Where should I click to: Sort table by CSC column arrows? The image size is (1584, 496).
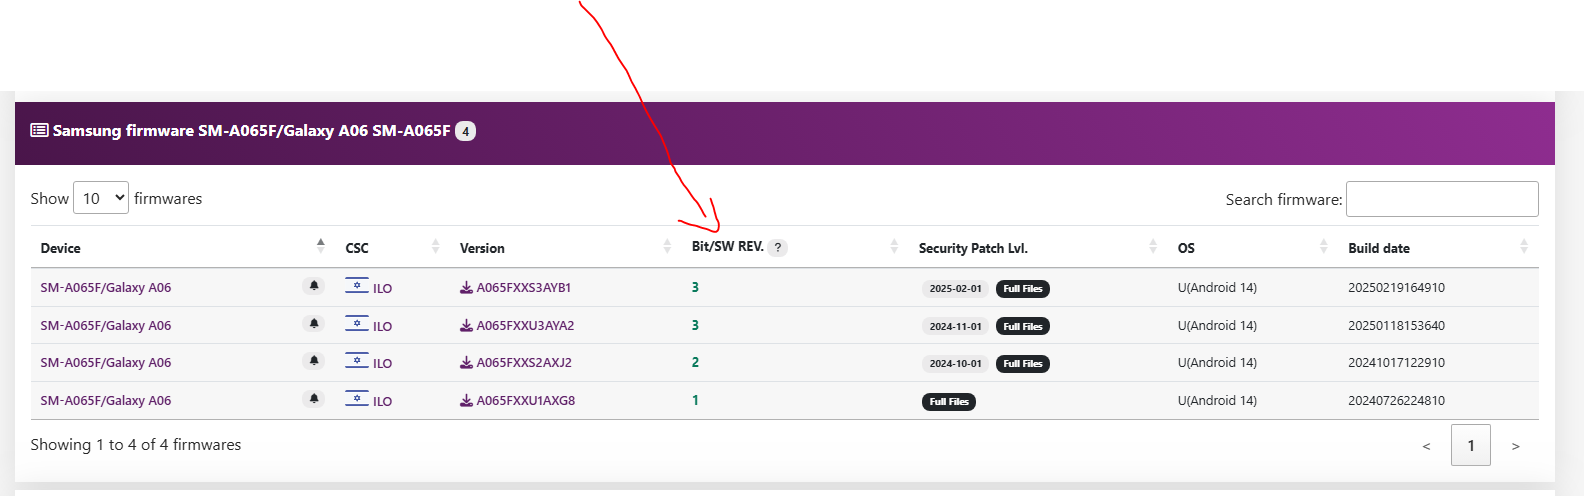(435, 246)
